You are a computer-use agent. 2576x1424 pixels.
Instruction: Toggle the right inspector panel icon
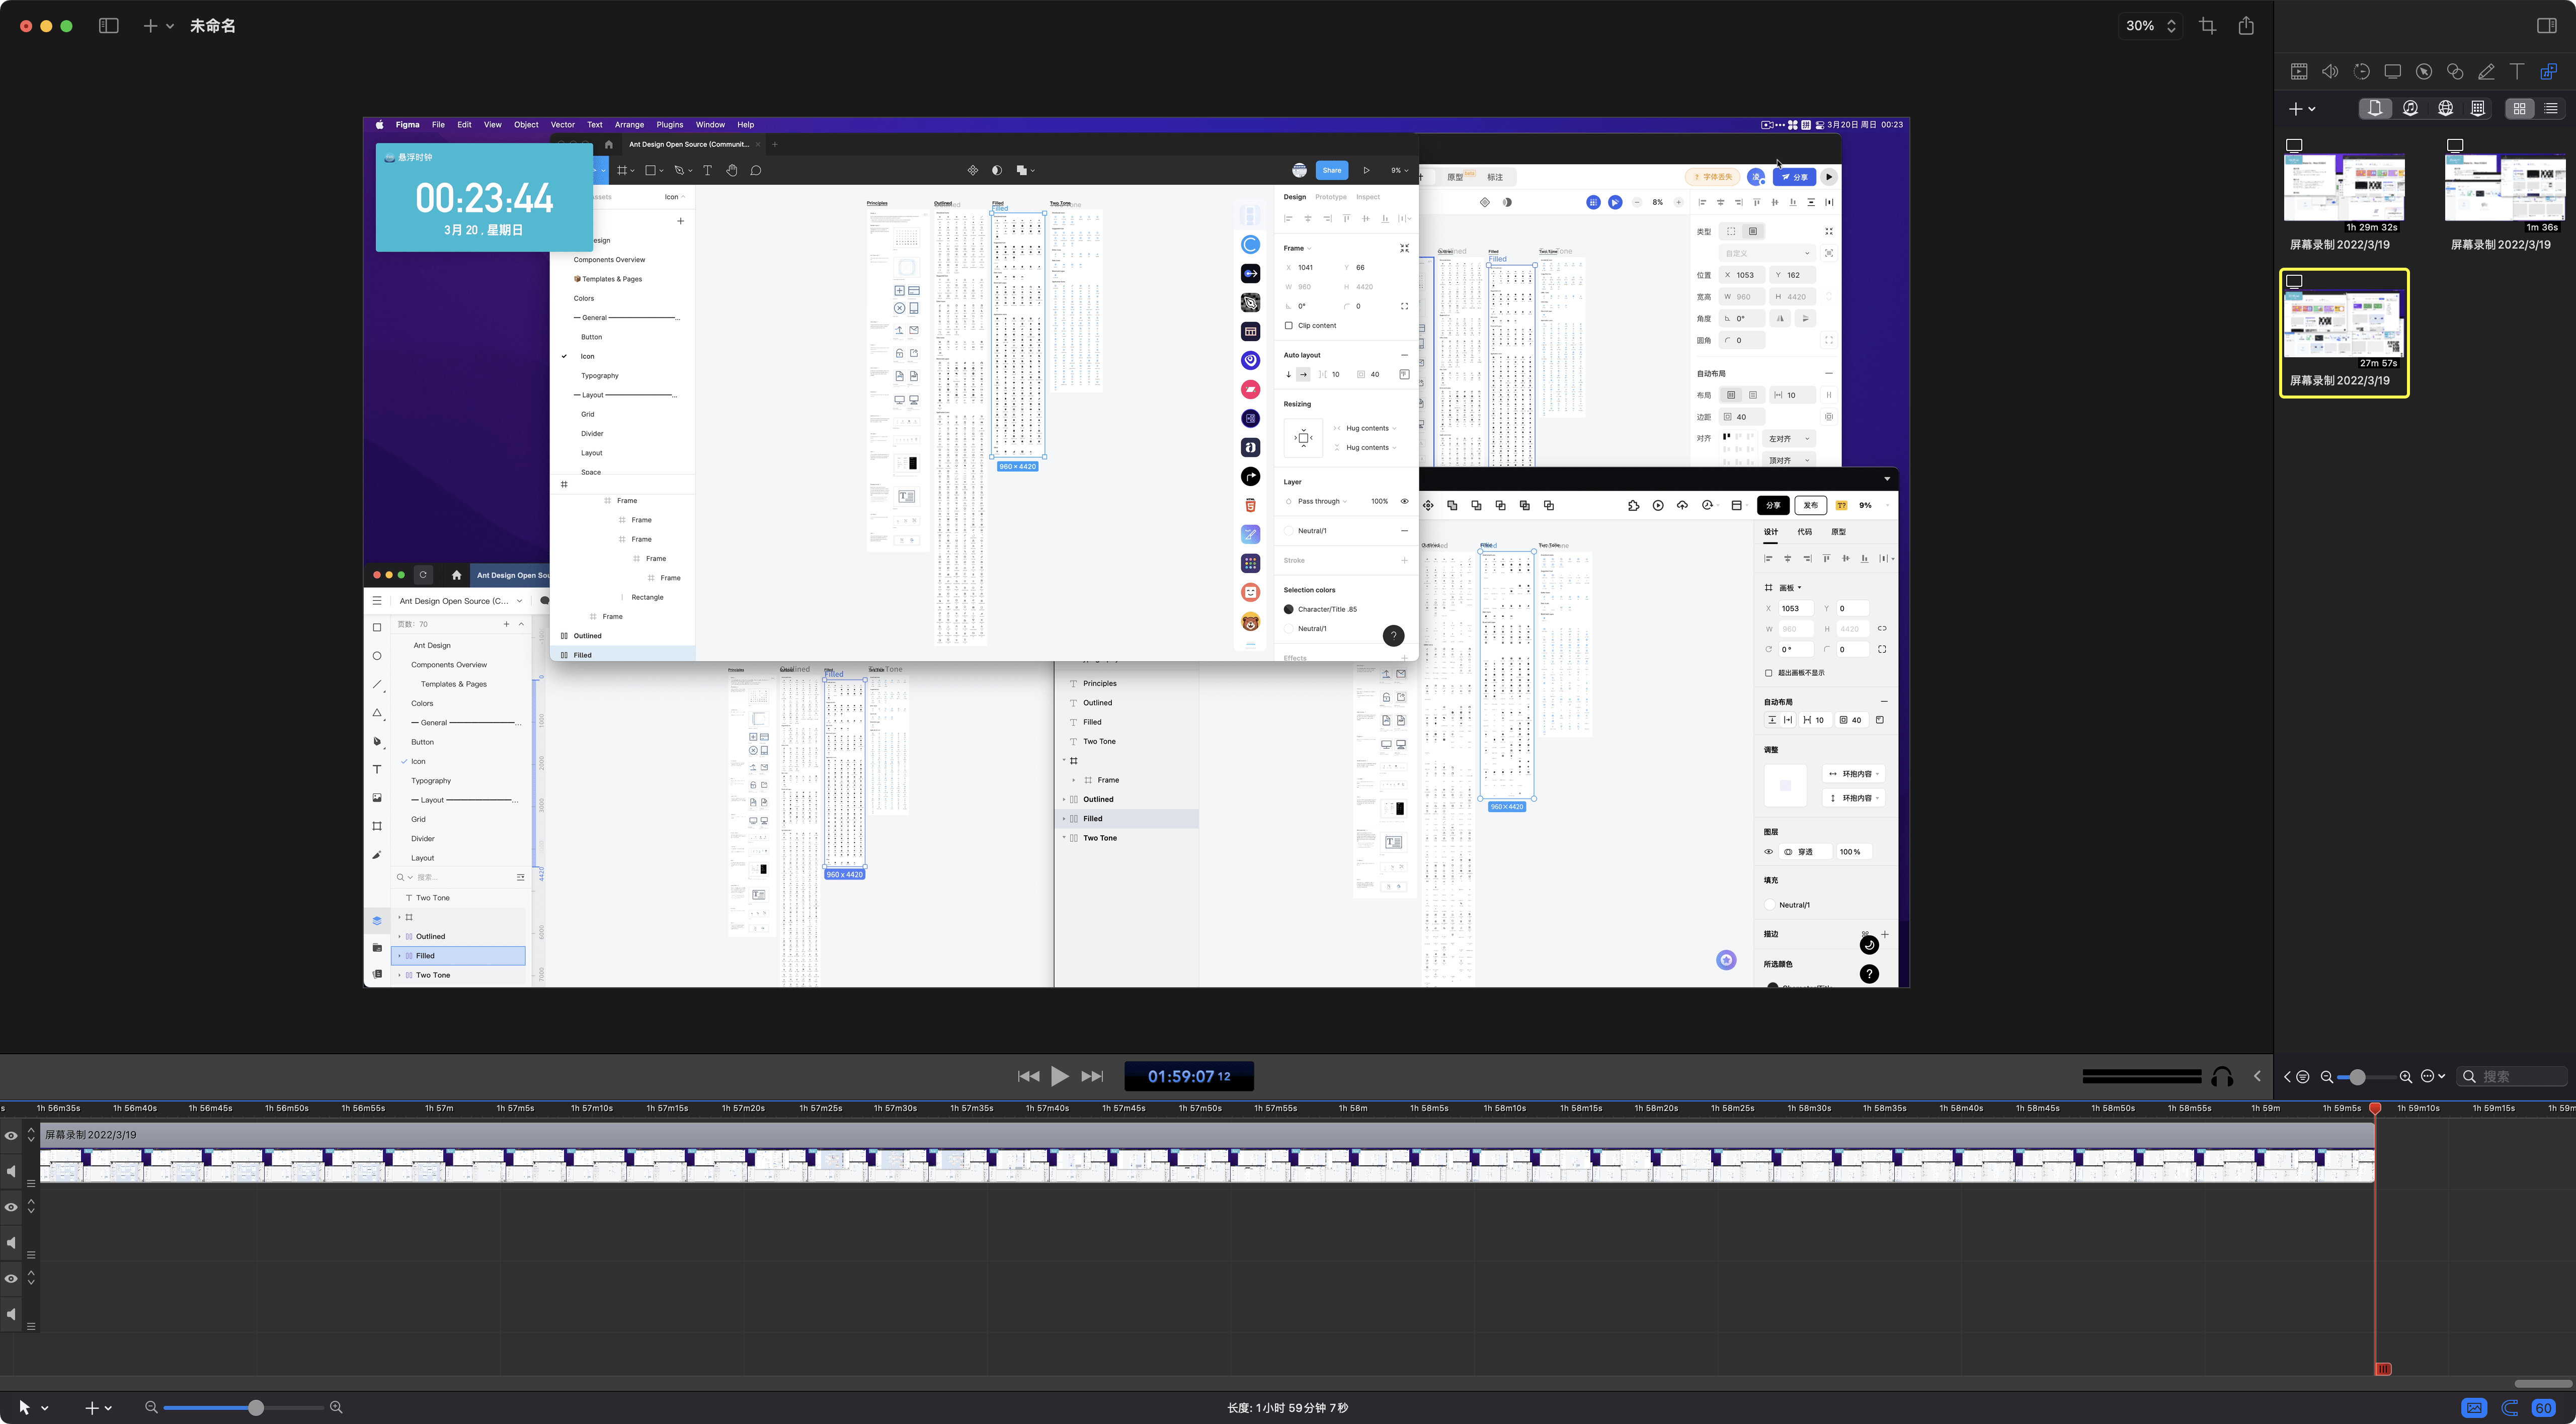2547,26
